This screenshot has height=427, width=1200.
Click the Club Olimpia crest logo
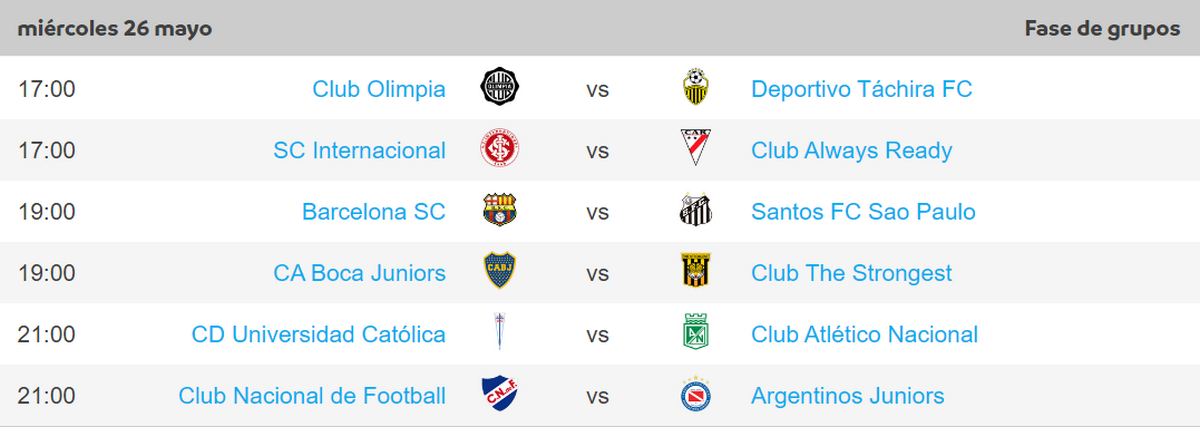point(499,88)
